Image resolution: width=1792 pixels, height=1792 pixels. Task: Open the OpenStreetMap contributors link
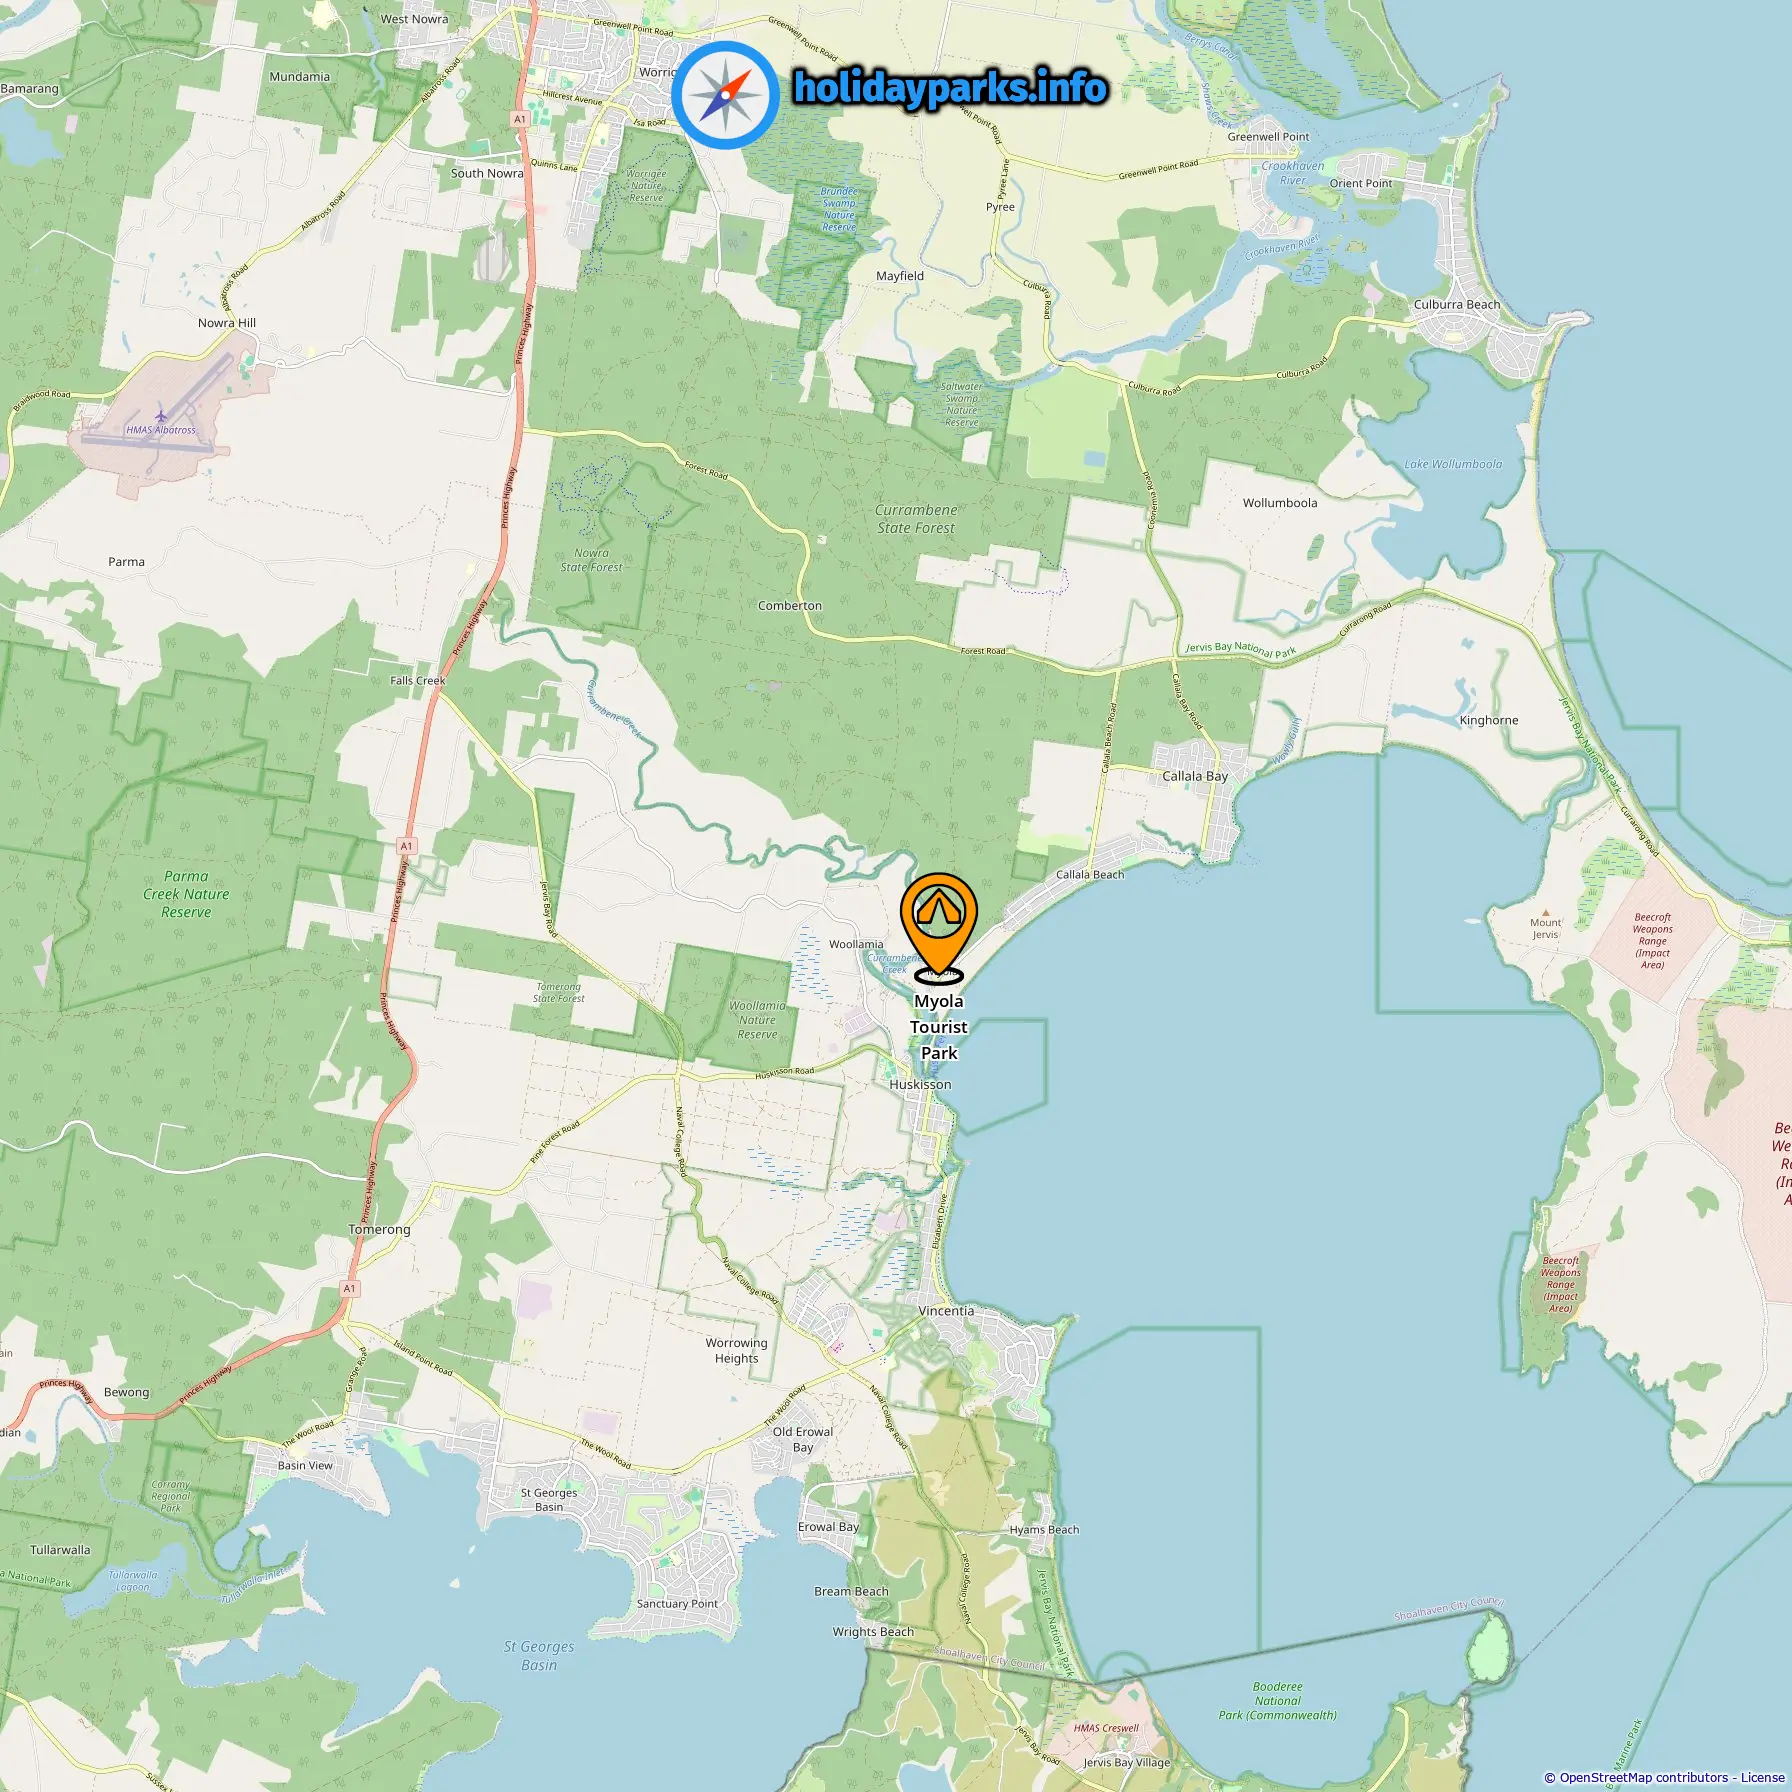pos(1644,1777)
